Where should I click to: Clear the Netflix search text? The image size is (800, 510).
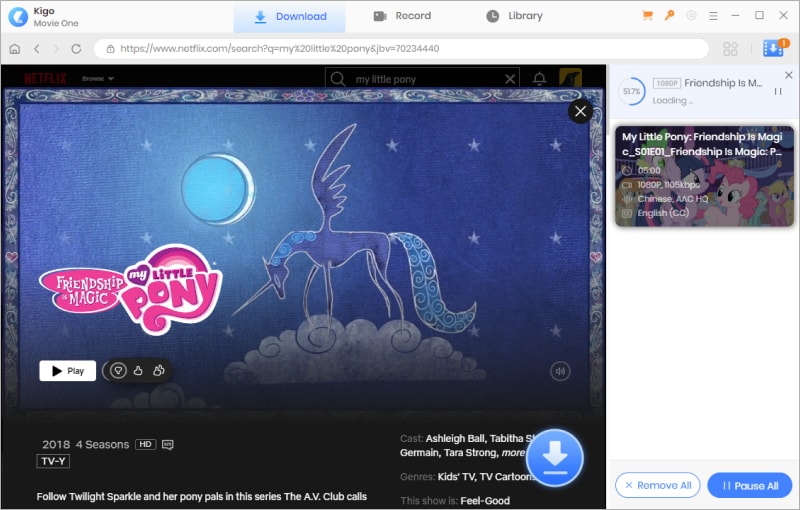[x=510, y=79]
